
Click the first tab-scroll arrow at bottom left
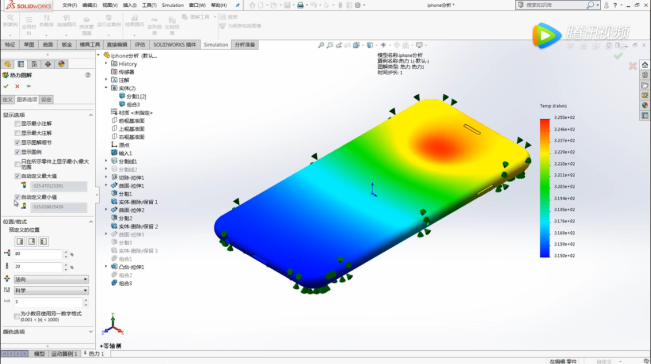click(5, 354)
